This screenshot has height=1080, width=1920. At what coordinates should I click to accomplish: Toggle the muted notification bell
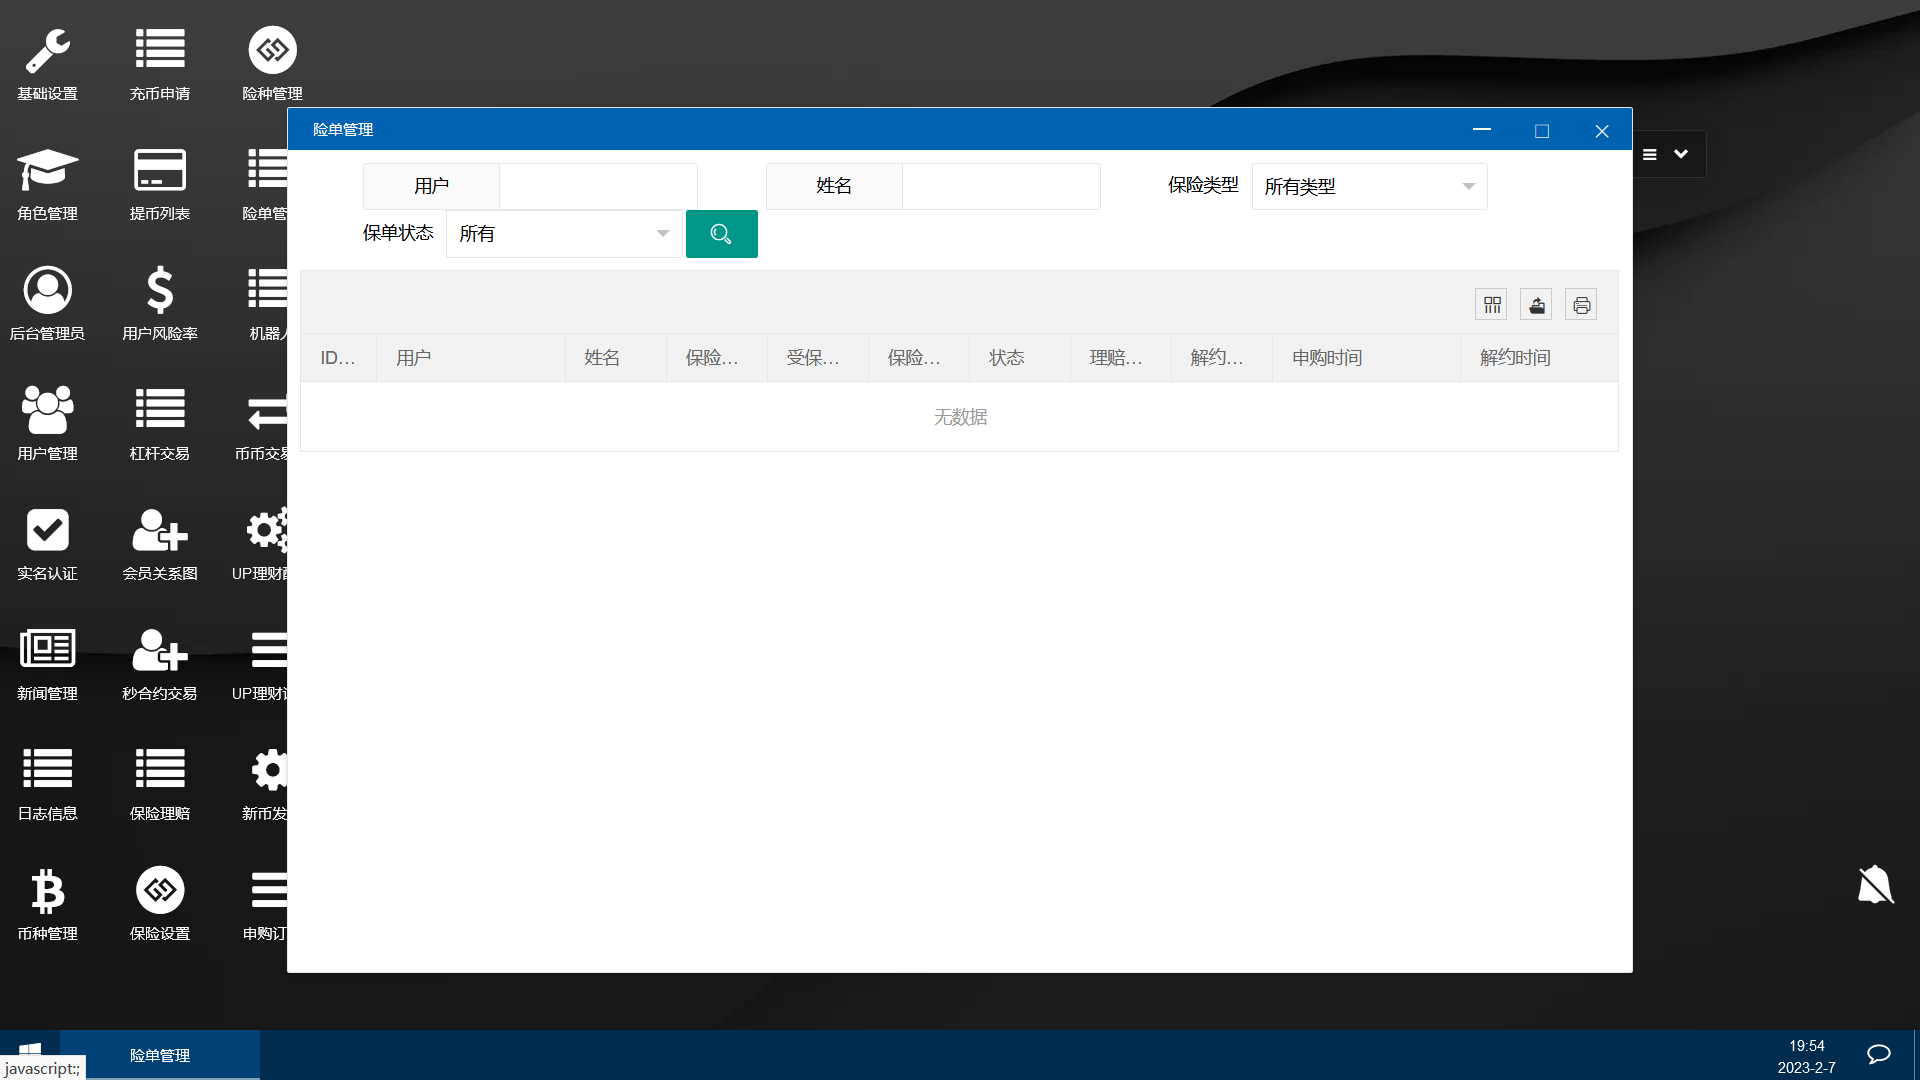click(x=1875, y=885)
